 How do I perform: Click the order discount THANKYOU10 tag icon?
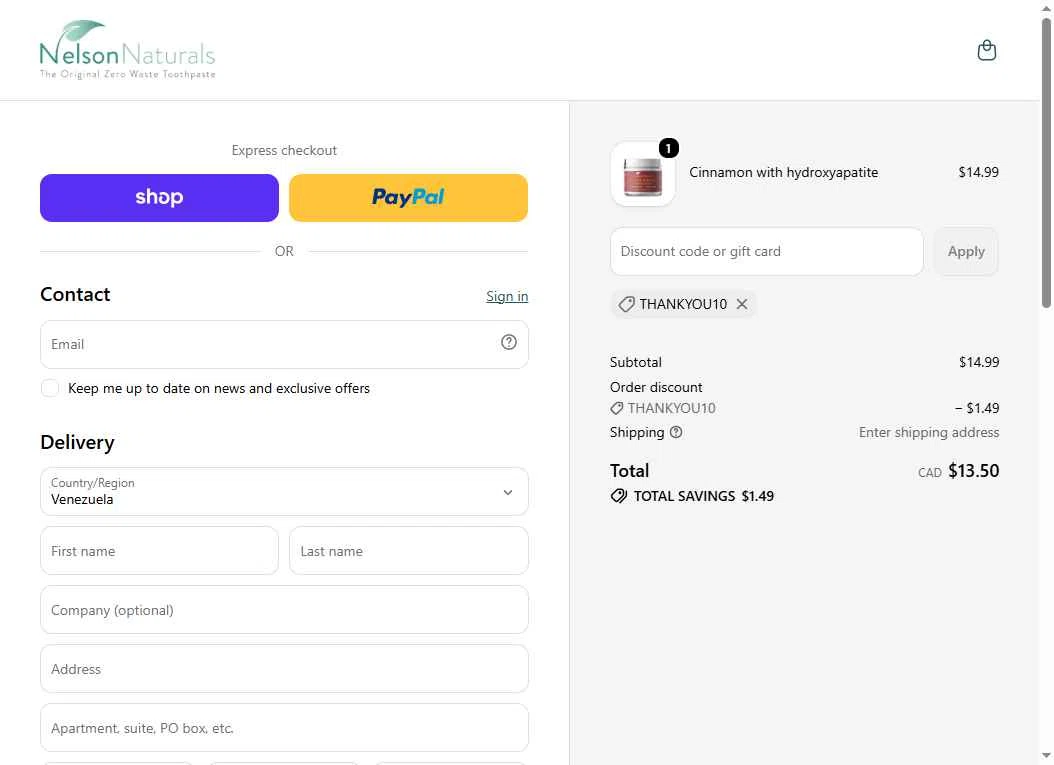[x=616, y=408]
